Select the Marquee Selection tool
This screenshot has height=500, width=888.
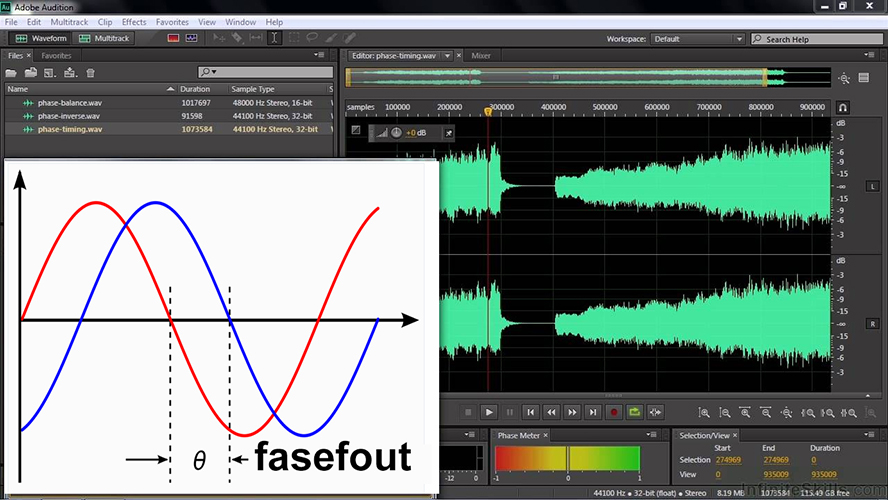click(293, 39)
